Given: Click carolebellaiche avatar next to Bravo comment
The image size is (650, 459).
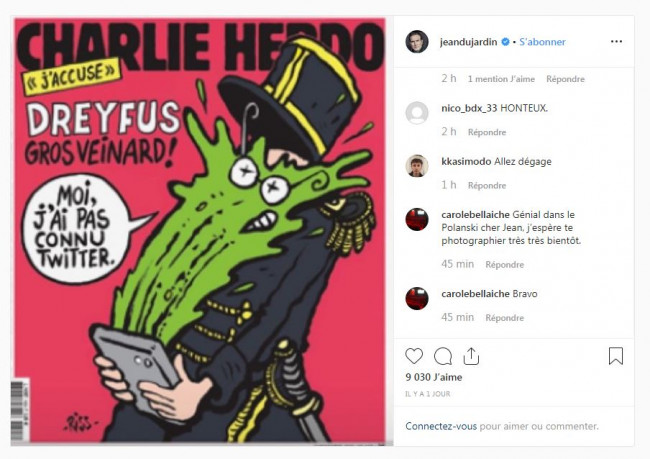Looking at the screenshot, I should [x=417, y=299].
